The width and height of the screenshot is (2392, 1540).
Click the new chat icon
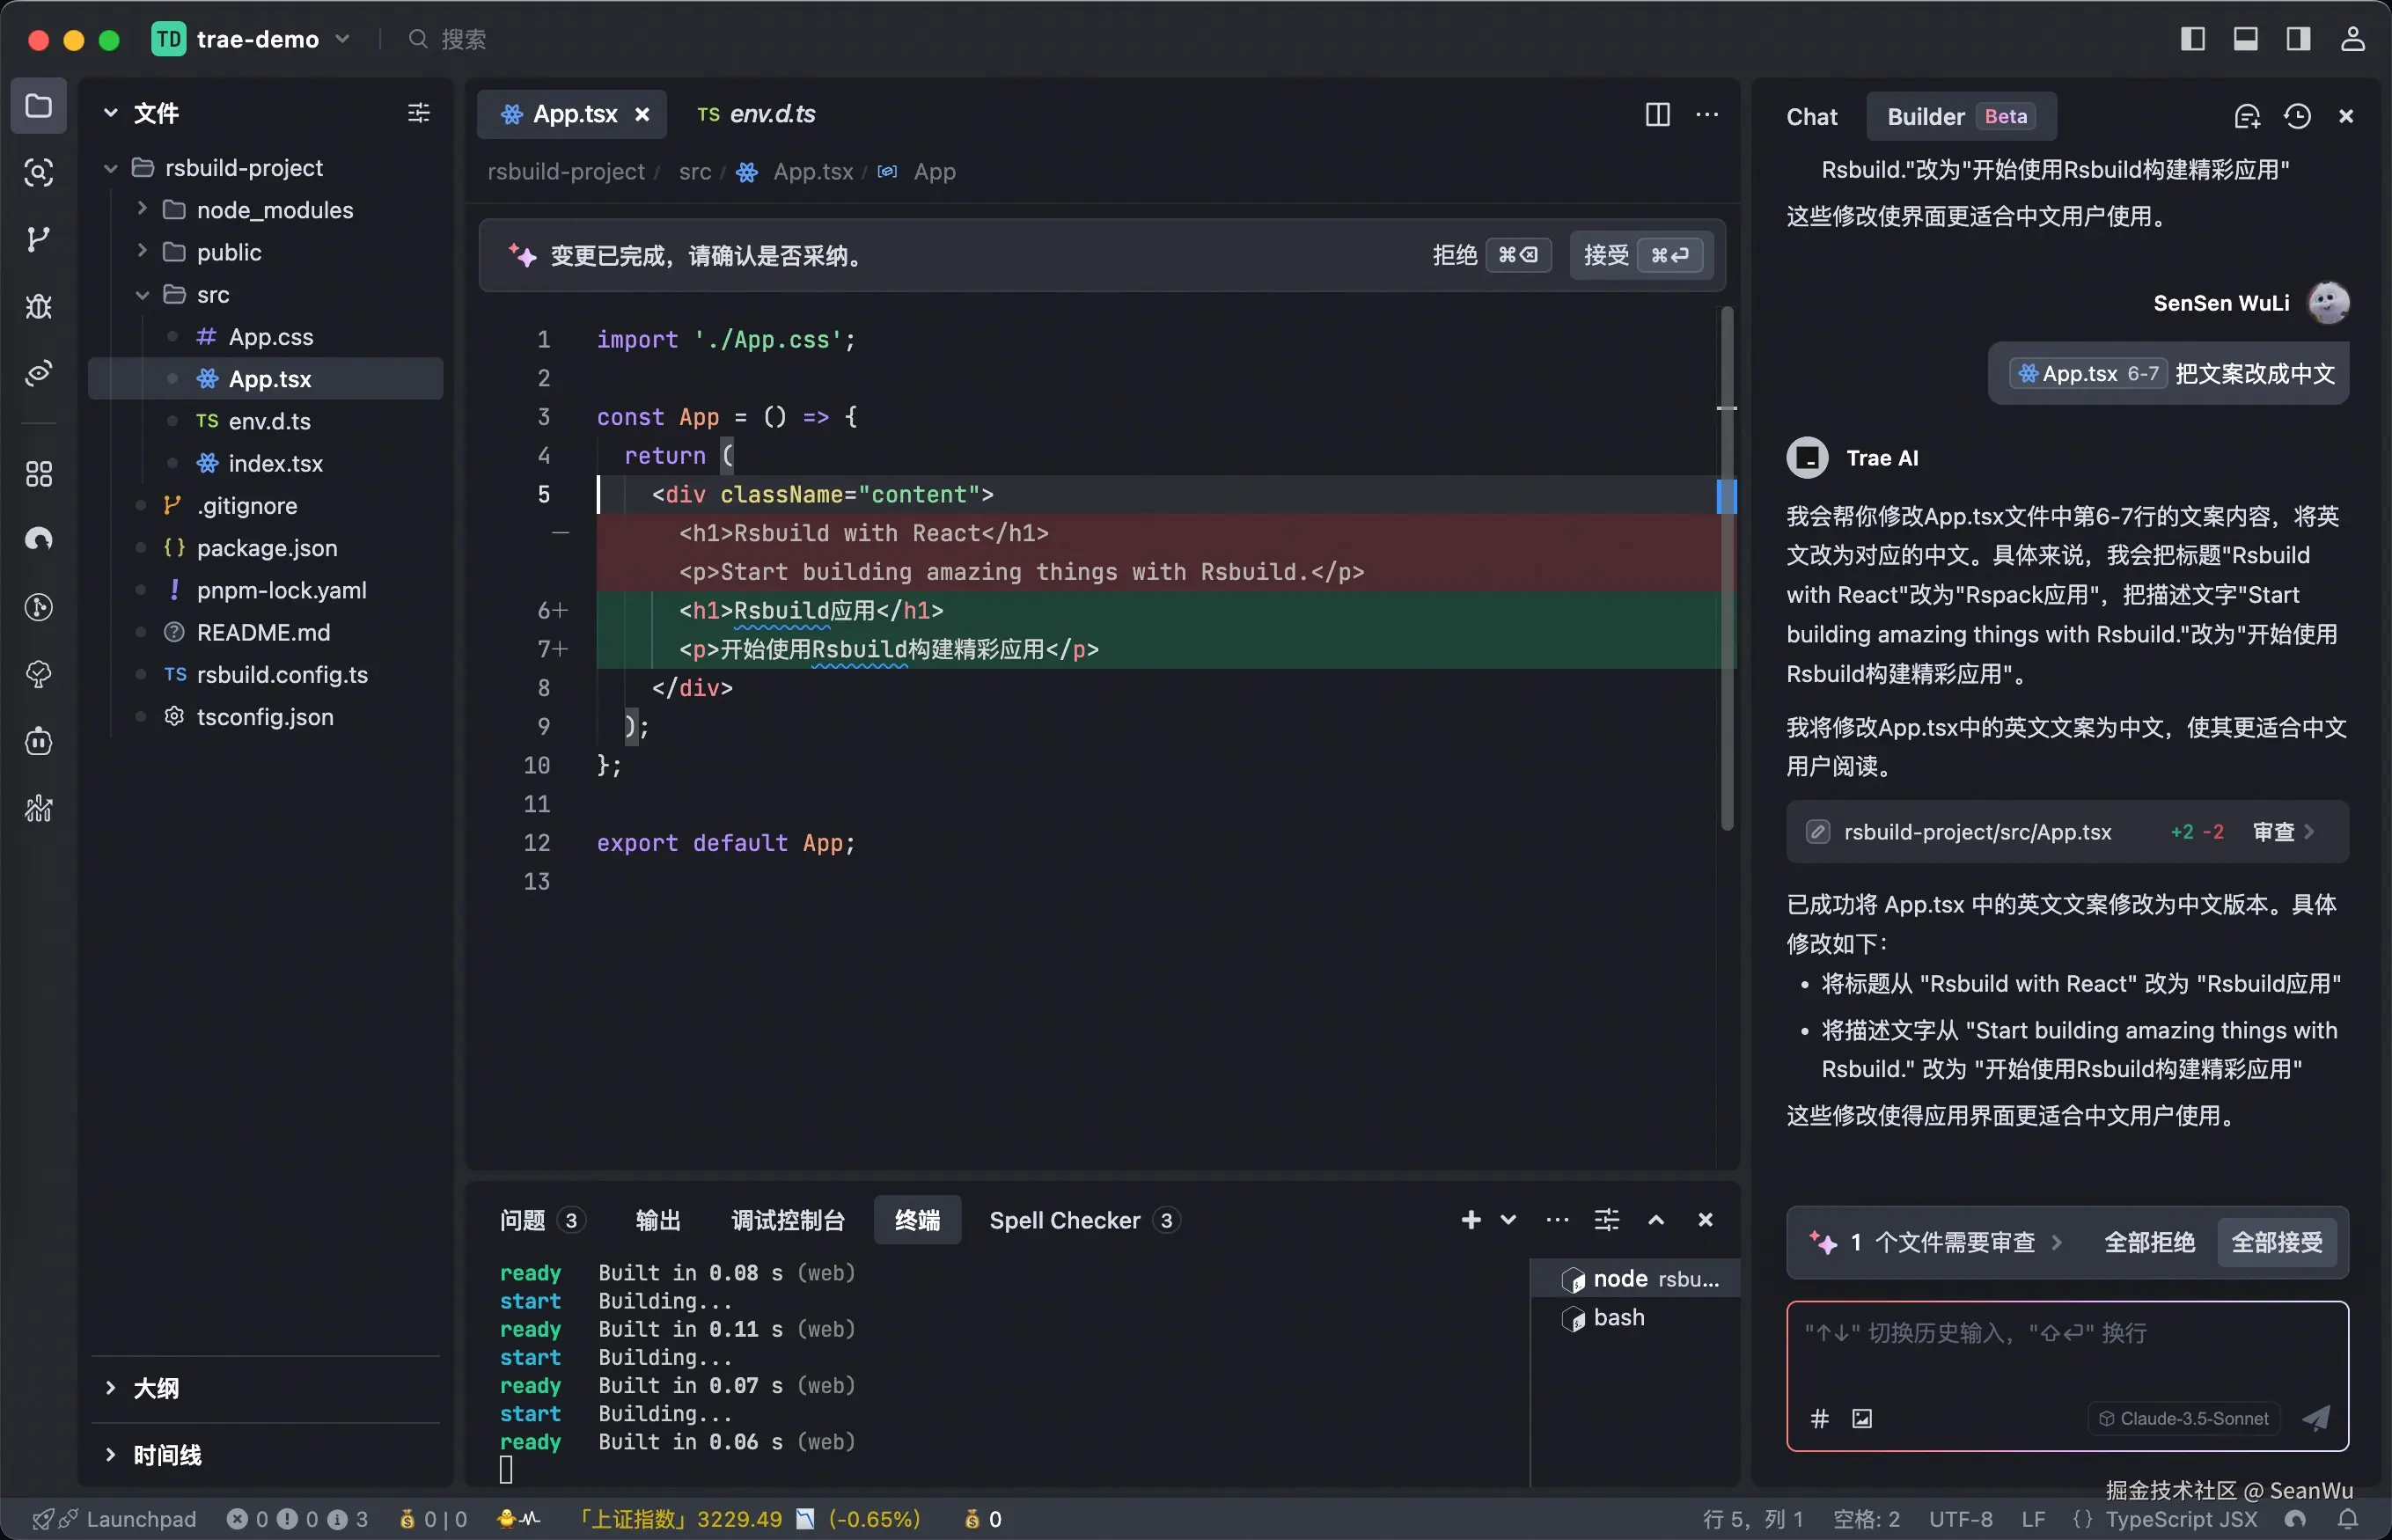pos(2246,116)
